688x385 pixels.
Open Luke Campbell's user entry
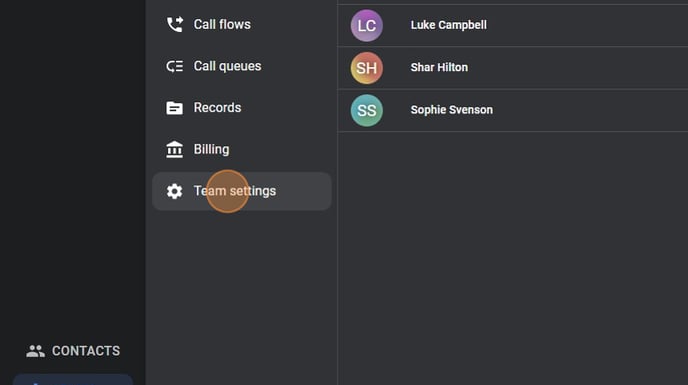coord(512,25)
